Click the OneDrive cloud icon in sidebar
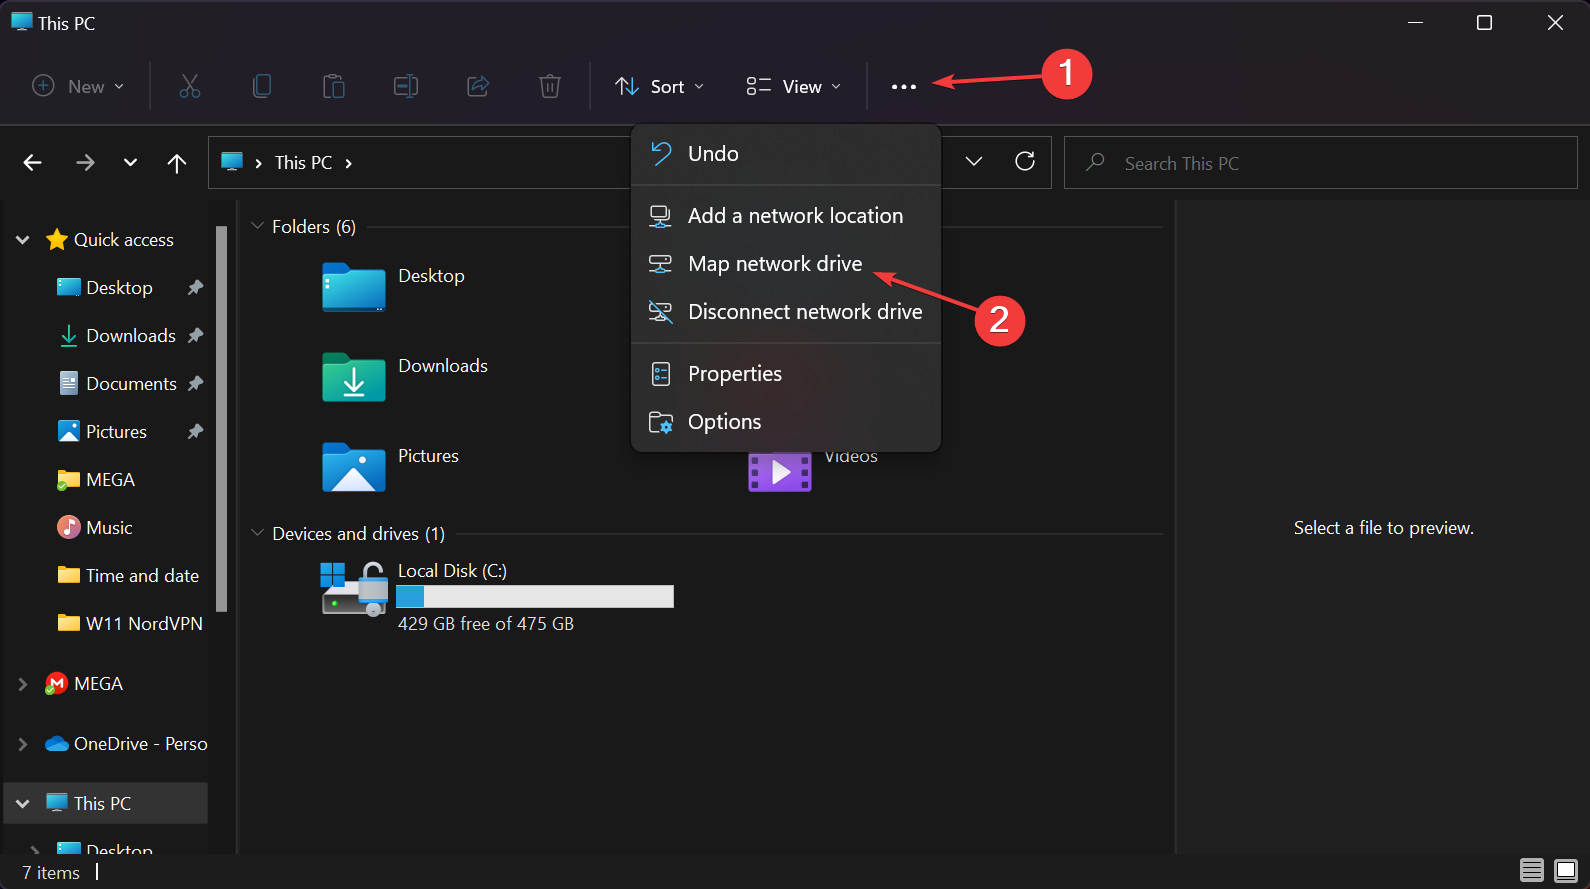The height and width of the screenshot is (889, 1590). [57, 744]
